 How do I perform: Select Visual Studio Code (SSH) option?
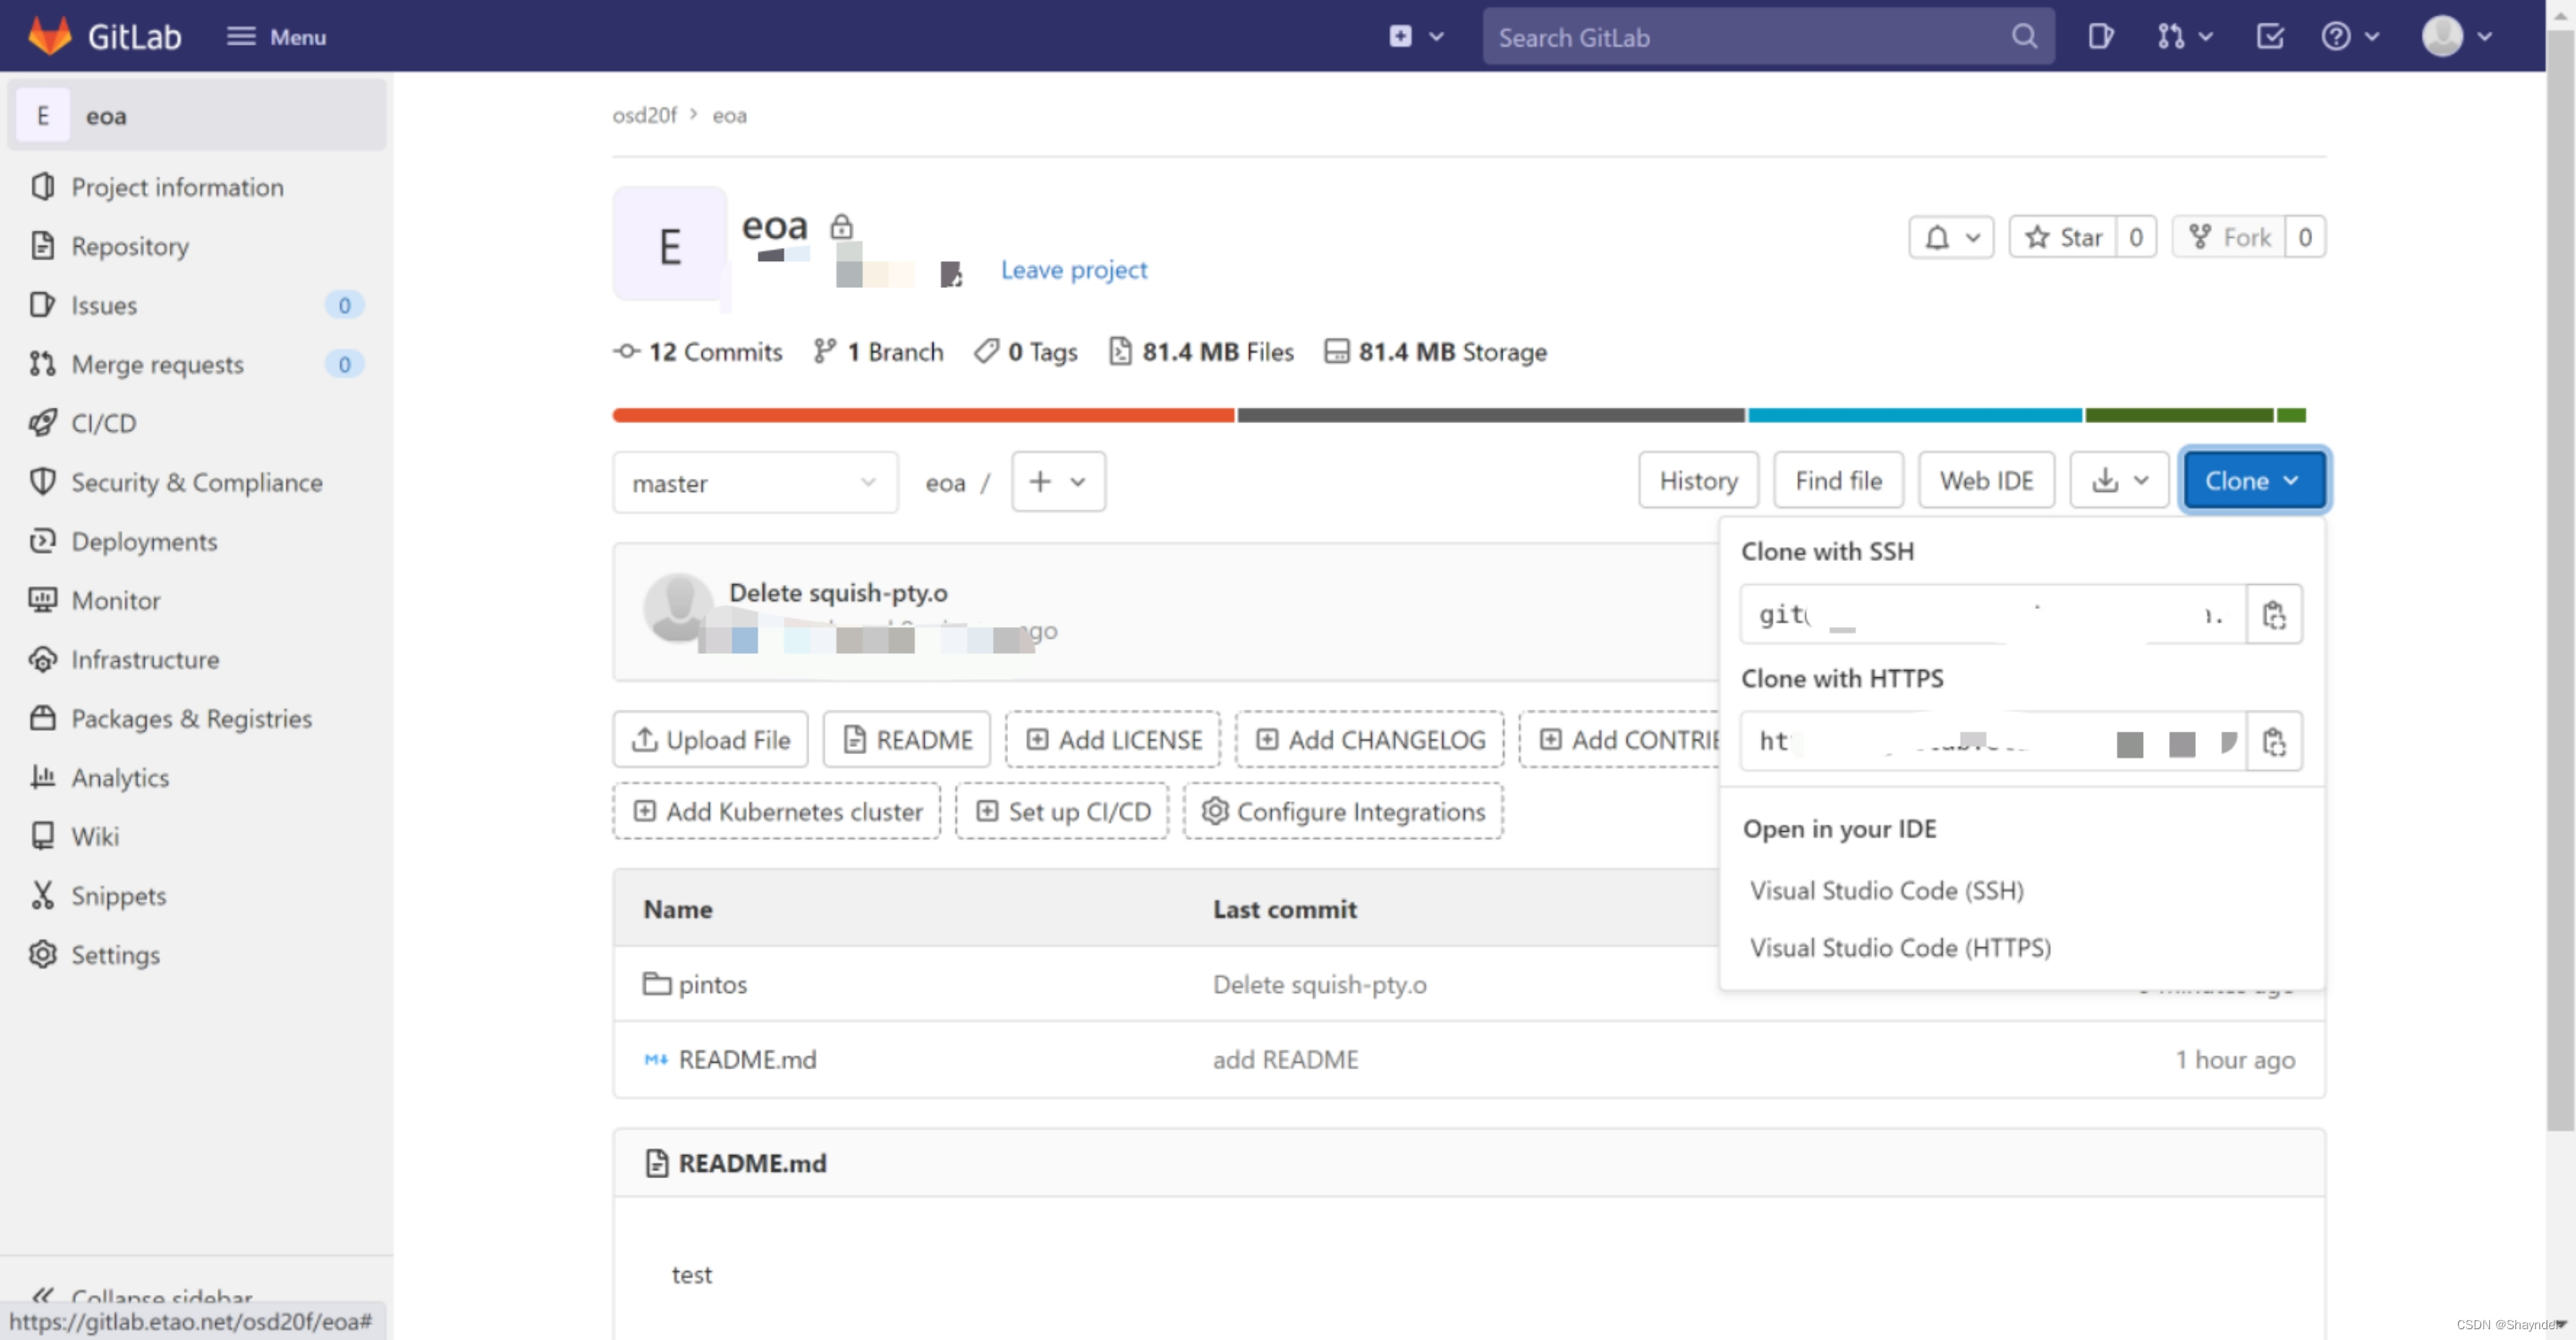coord(1886,890)
